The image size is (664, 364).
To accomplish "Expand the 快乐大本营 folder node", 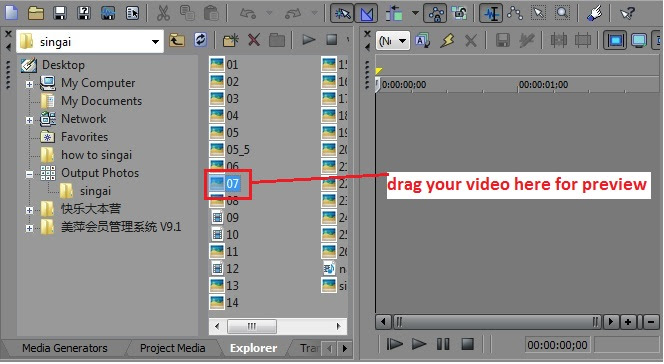I will (x=29, y=210).
